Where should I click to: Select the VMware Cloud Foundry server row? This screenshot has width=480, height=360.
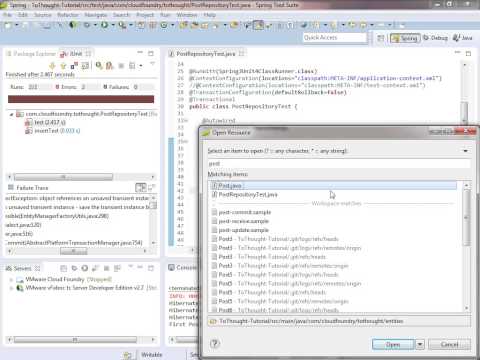[64, 279]
